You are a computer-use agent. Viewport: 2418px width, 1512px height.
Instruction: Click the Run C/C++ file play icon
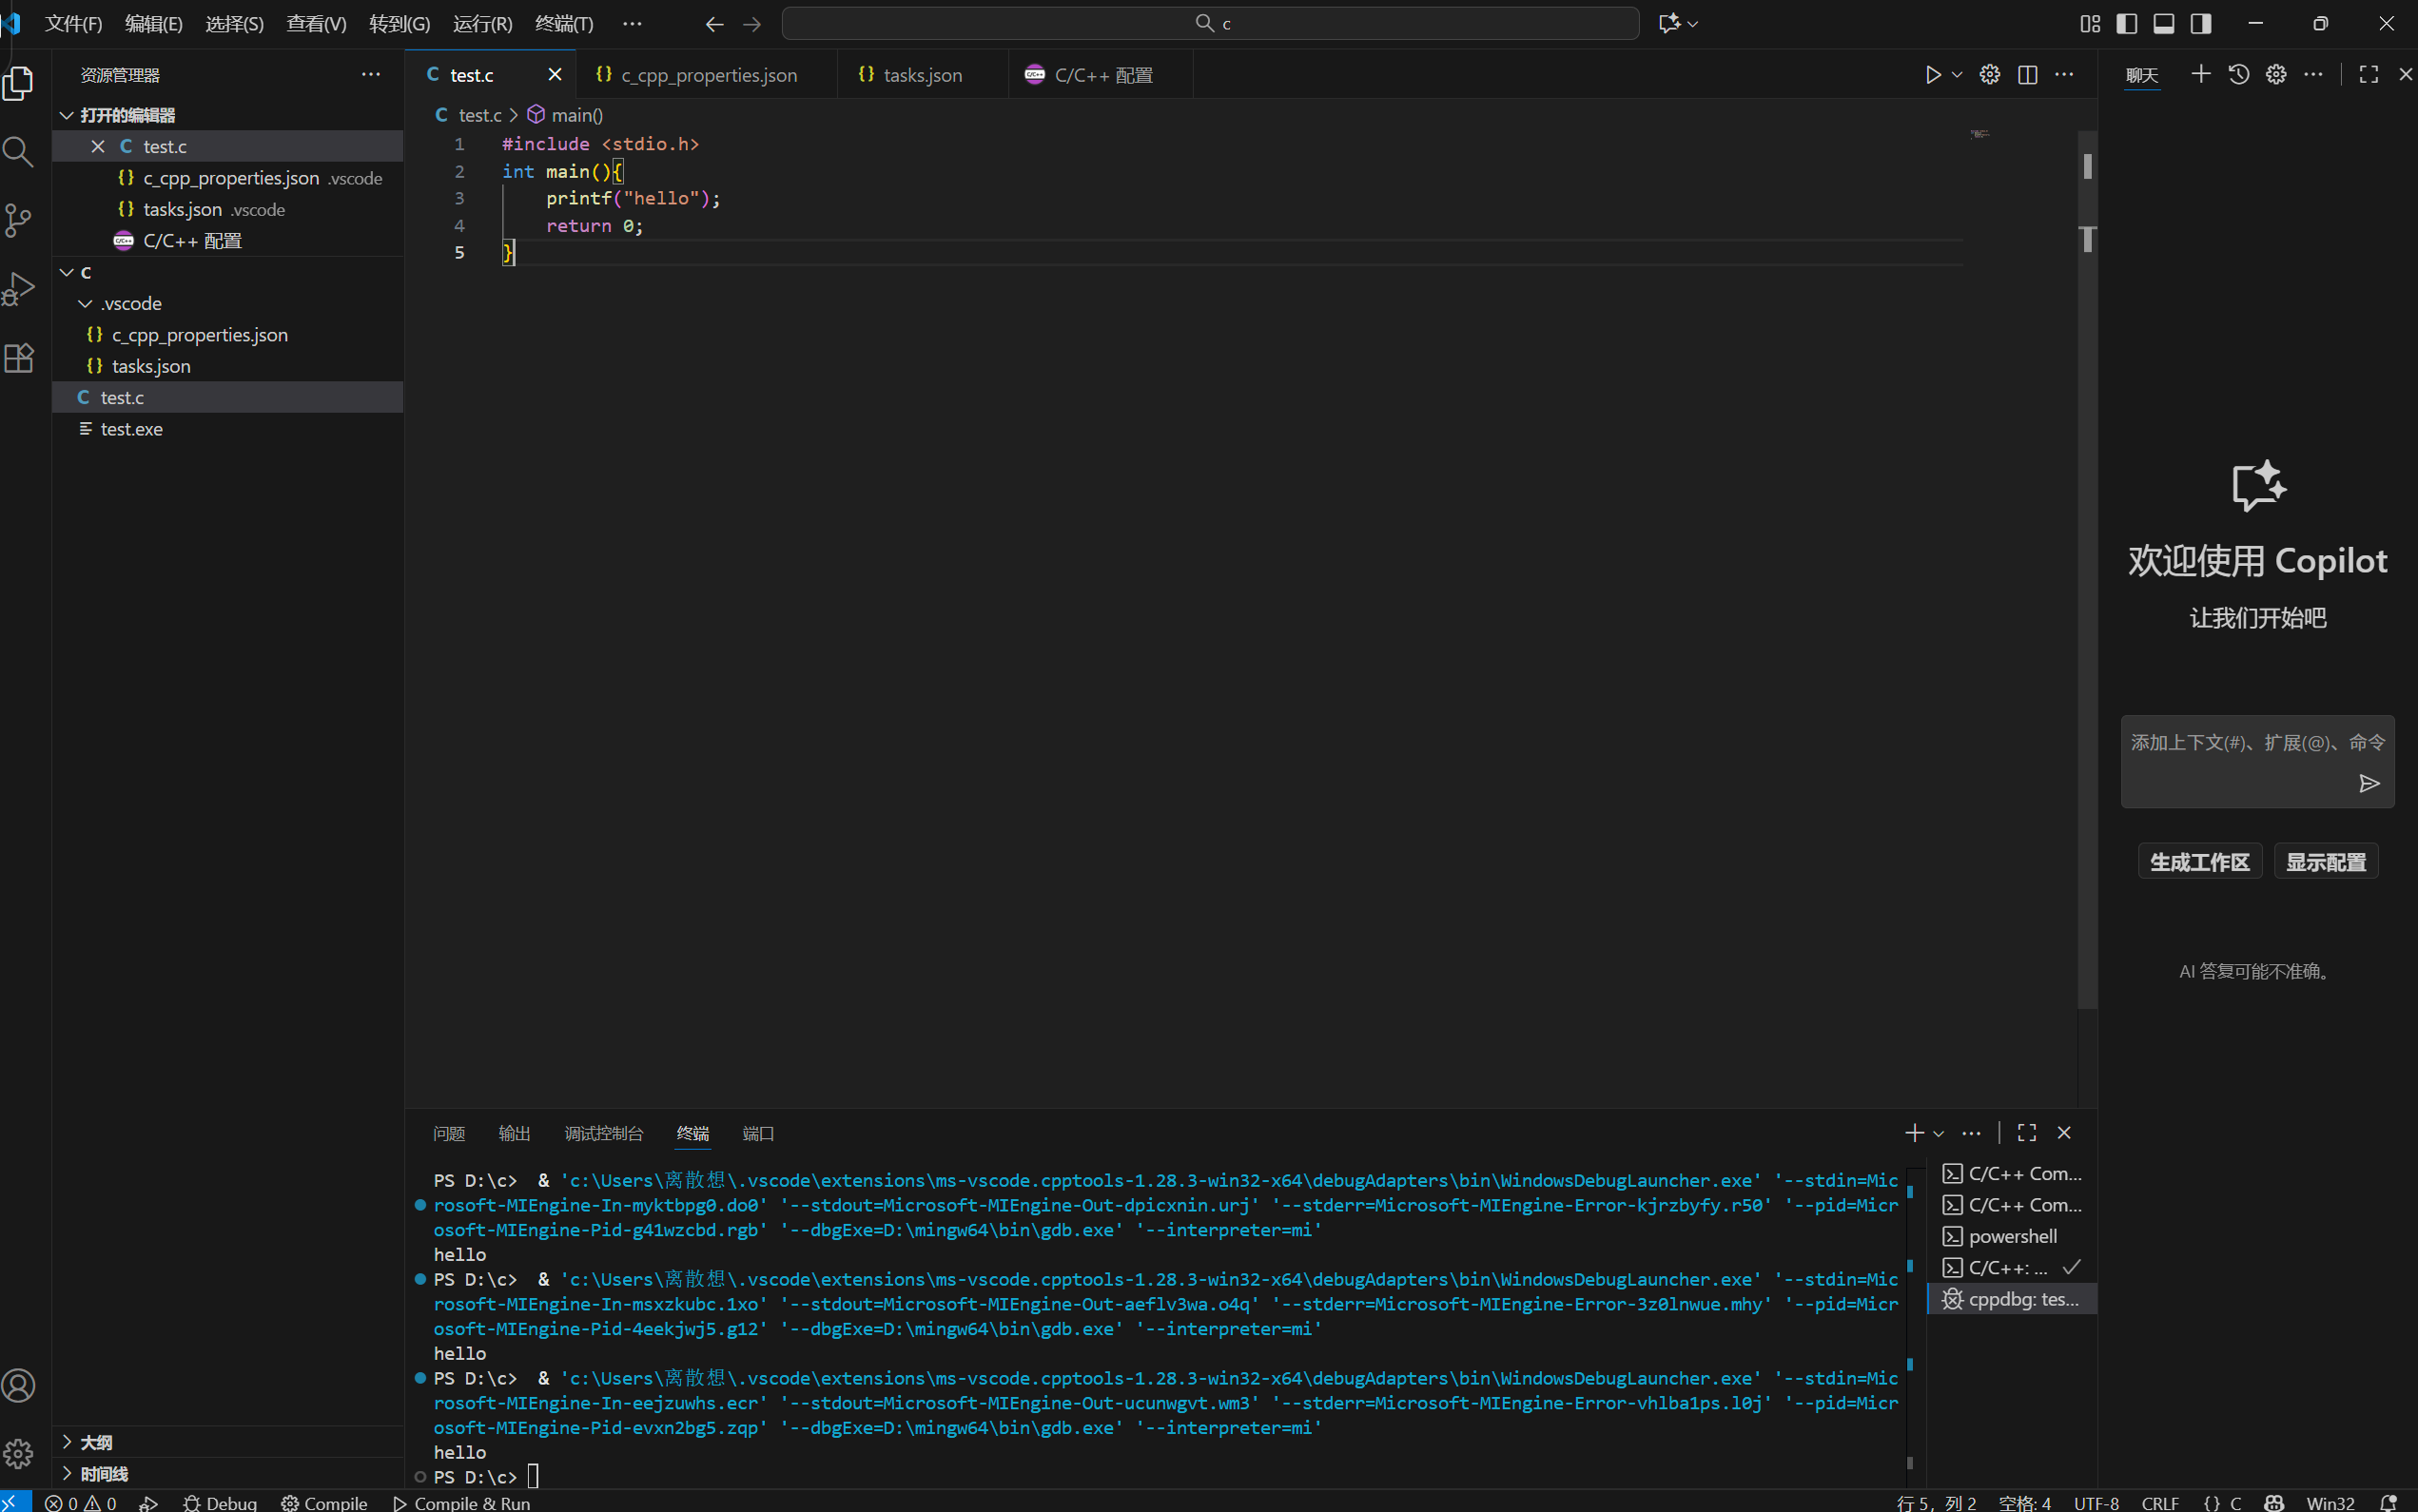coord(1932,75)
